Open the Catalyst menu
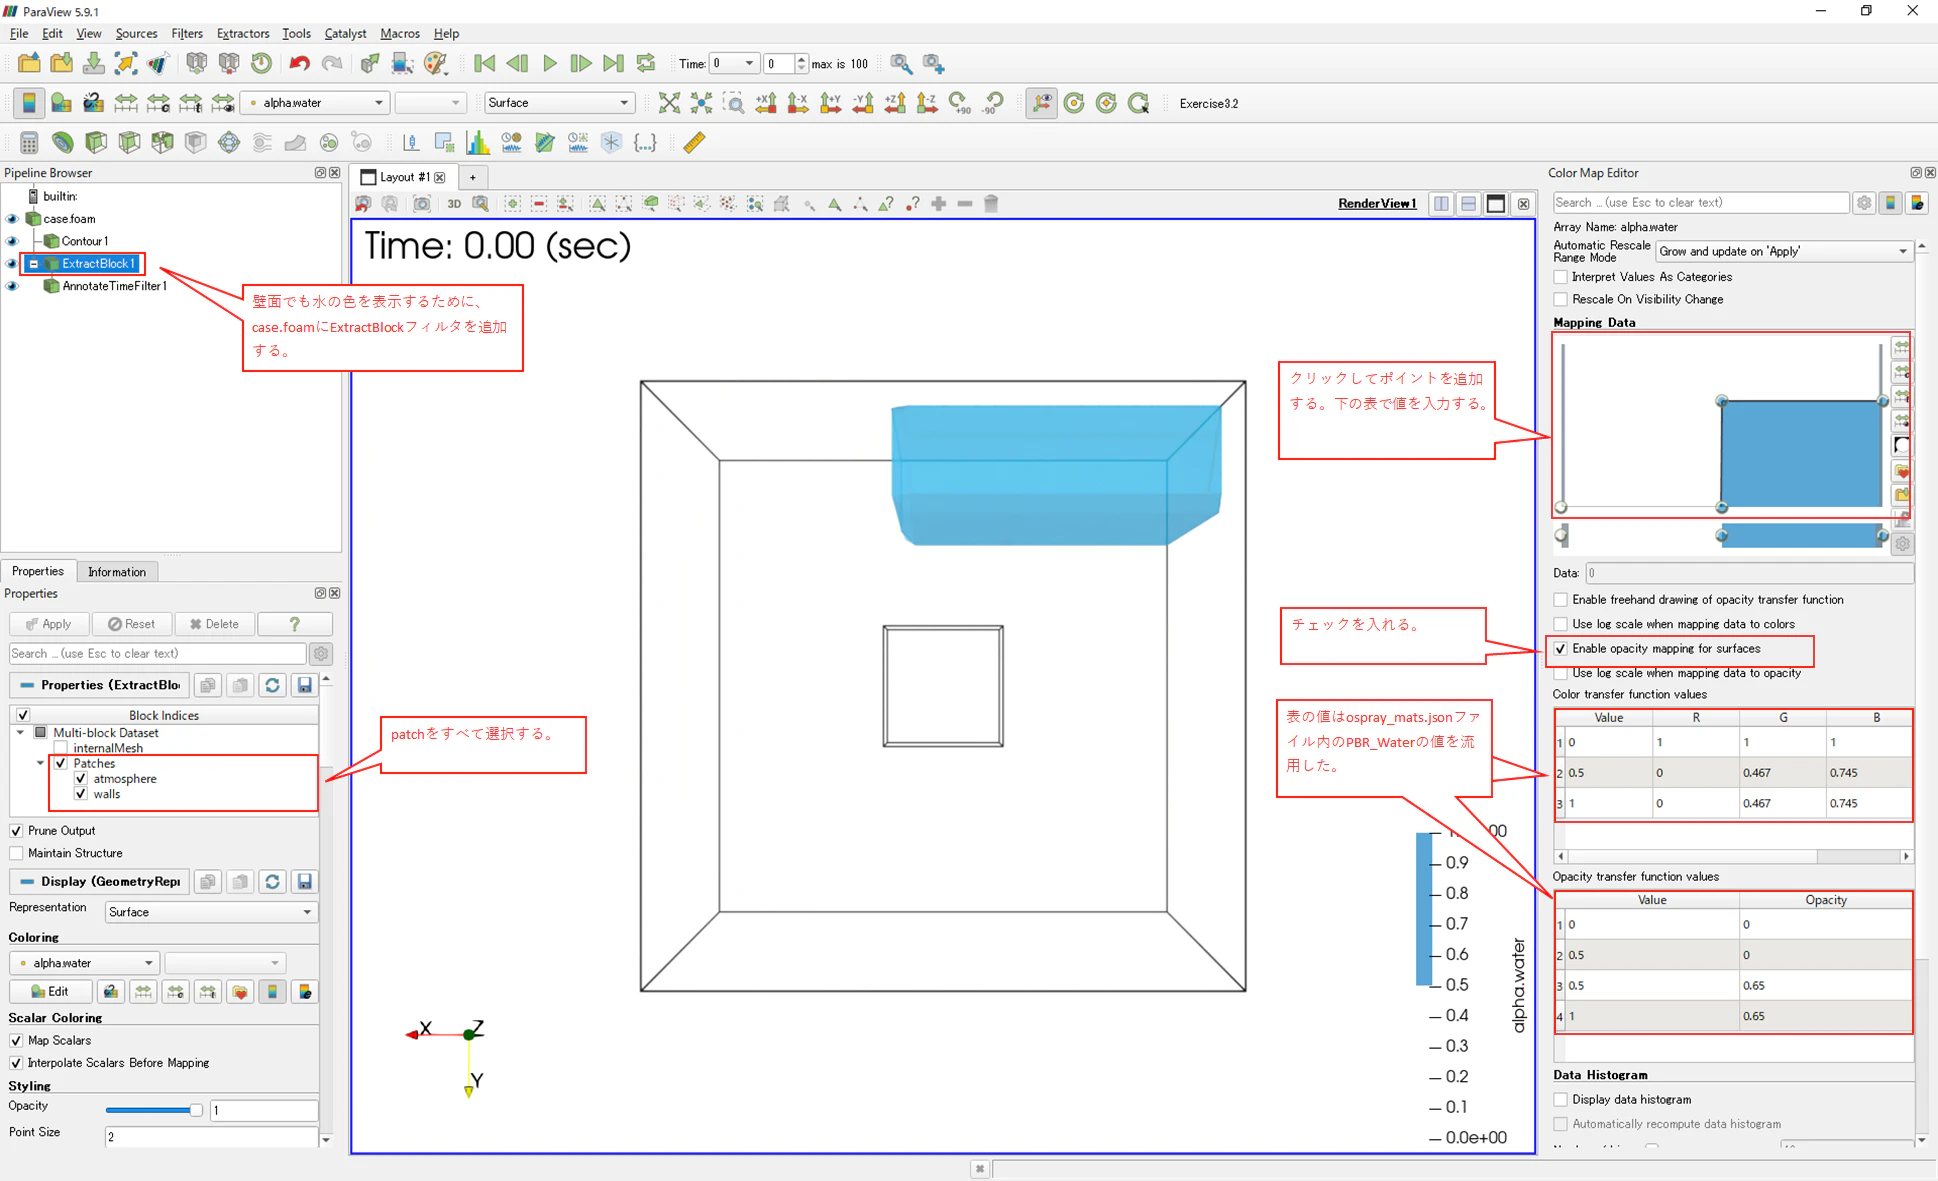The image size is (1938, 1181). point(345,34)
